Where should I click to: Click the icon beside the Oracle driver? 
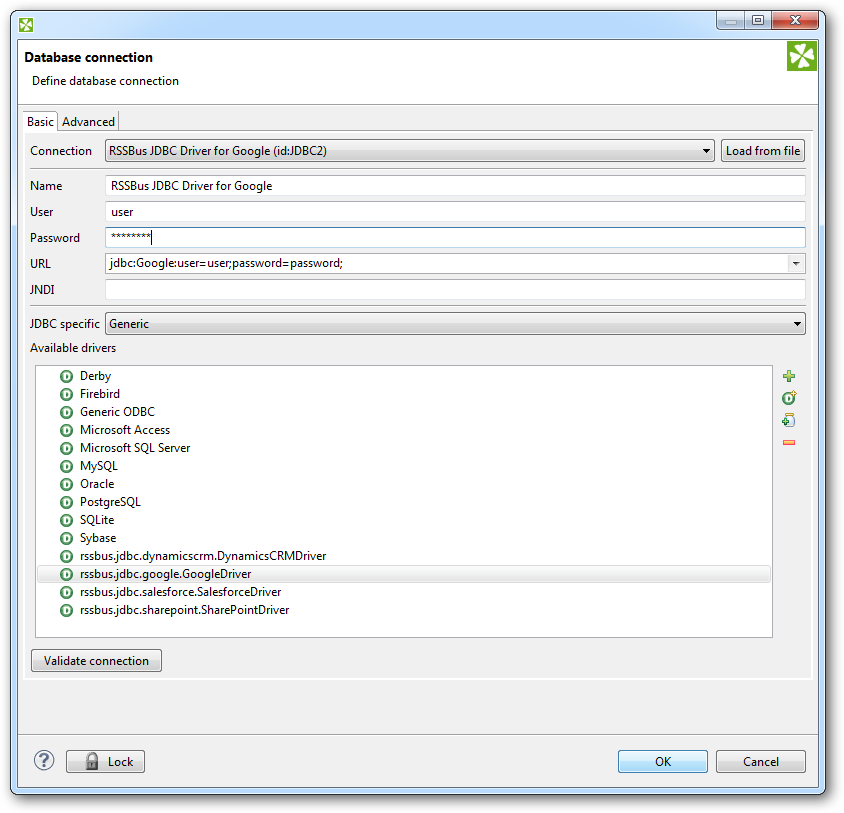coord(67,484)
